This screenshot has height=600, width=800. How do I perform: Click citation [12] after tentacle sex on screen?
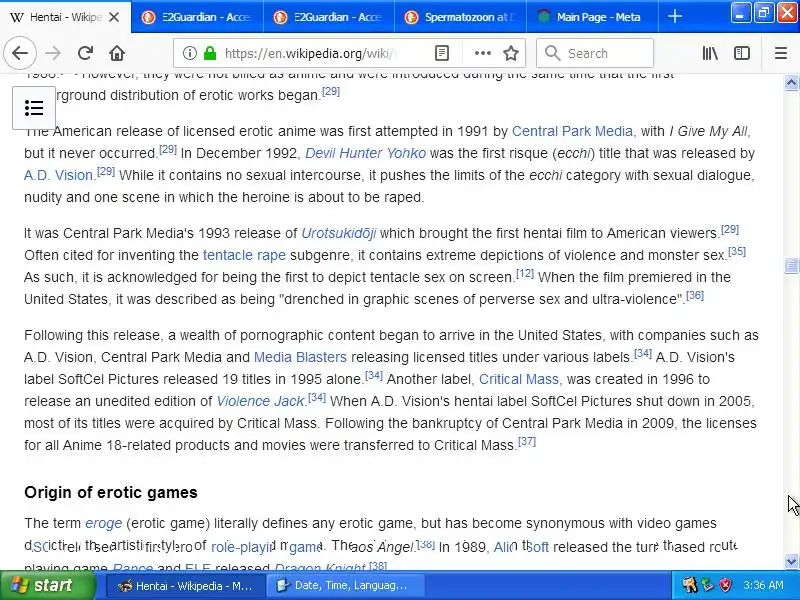click(x=525, y=273)
